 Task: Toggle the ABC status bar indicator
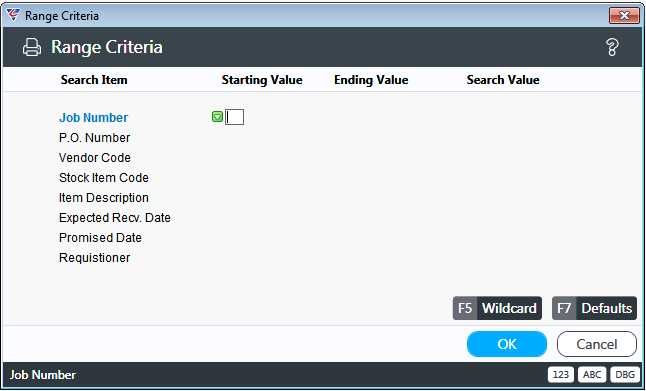tap(592, 375)
